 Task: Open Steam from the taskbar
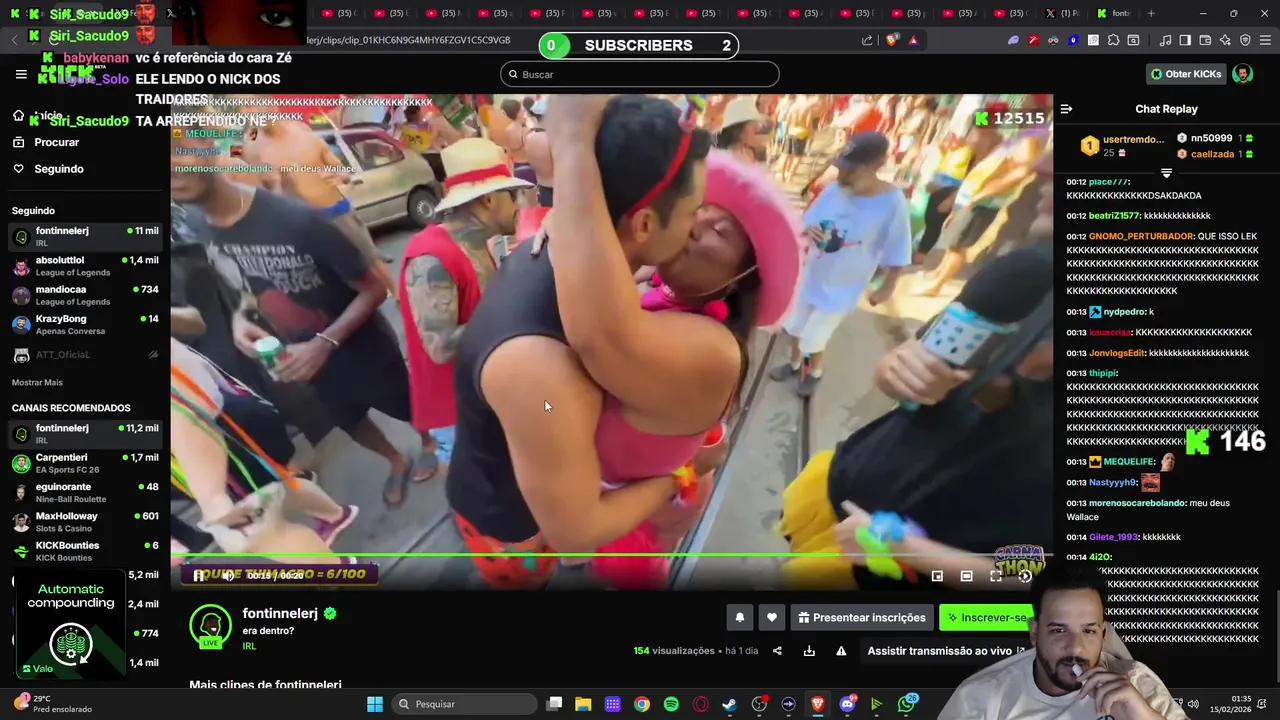(x=730, y=704)
